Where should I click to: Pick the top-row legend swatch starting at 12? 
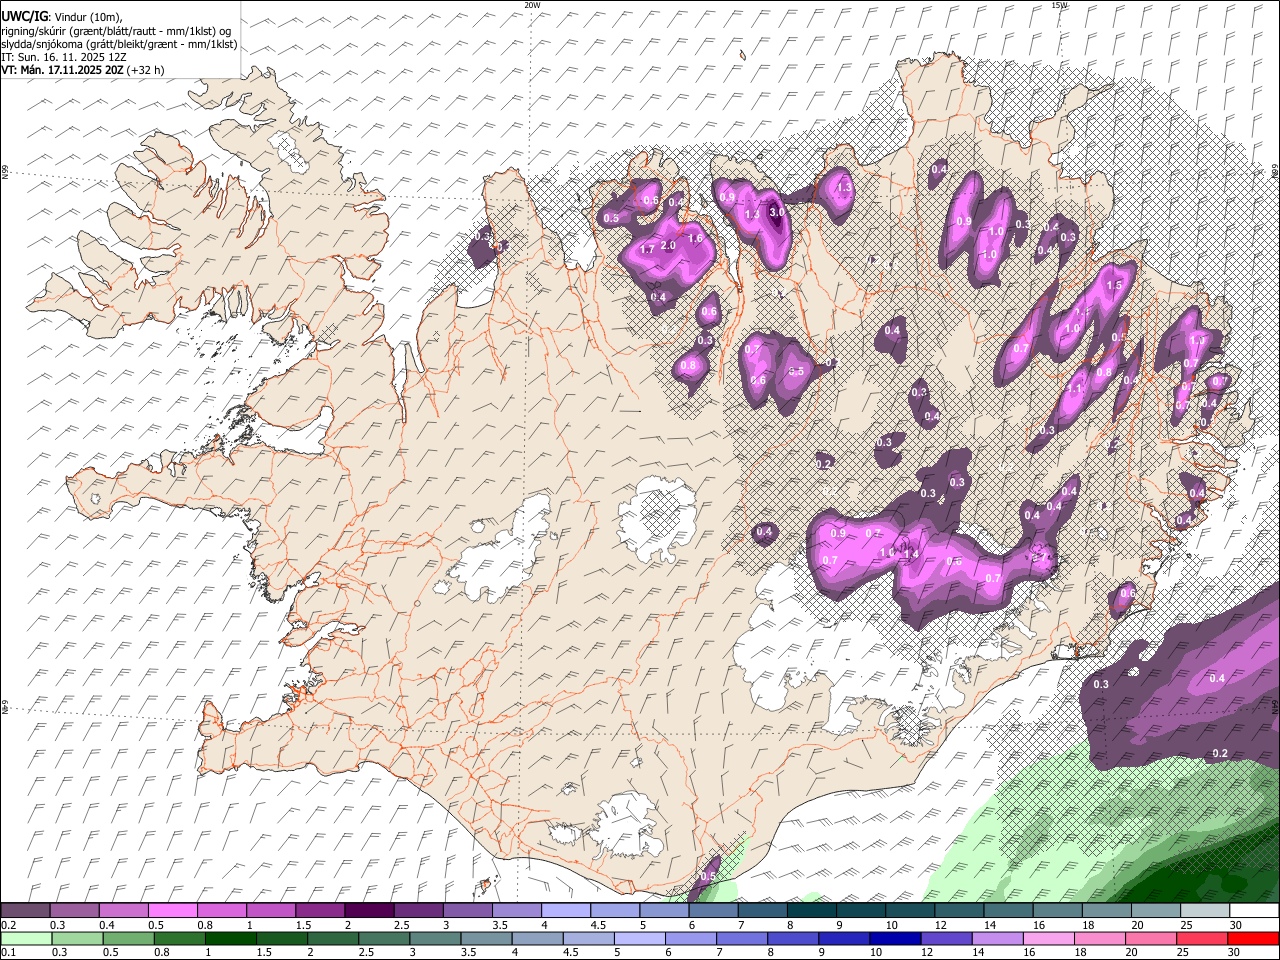[x=959, y=911]
